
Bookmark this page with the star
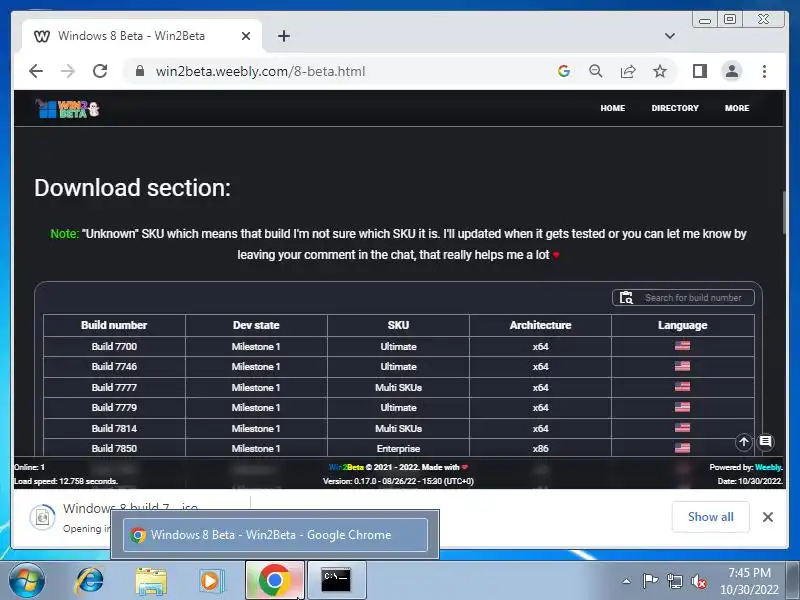660,71
